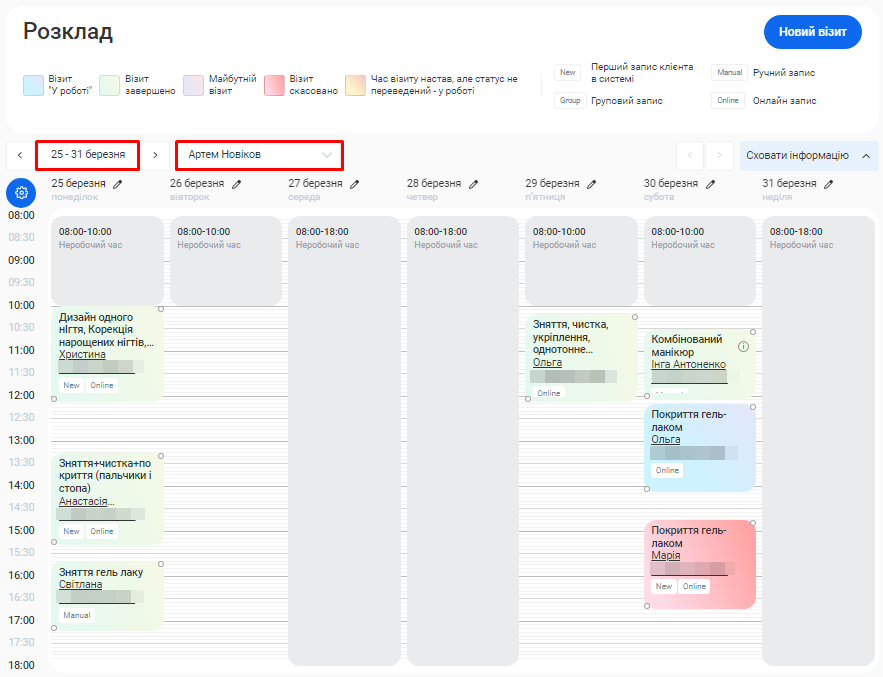Click pencil edit icon next to 25 березня
This screenshot has height=677, width=883.
[118, 184]
